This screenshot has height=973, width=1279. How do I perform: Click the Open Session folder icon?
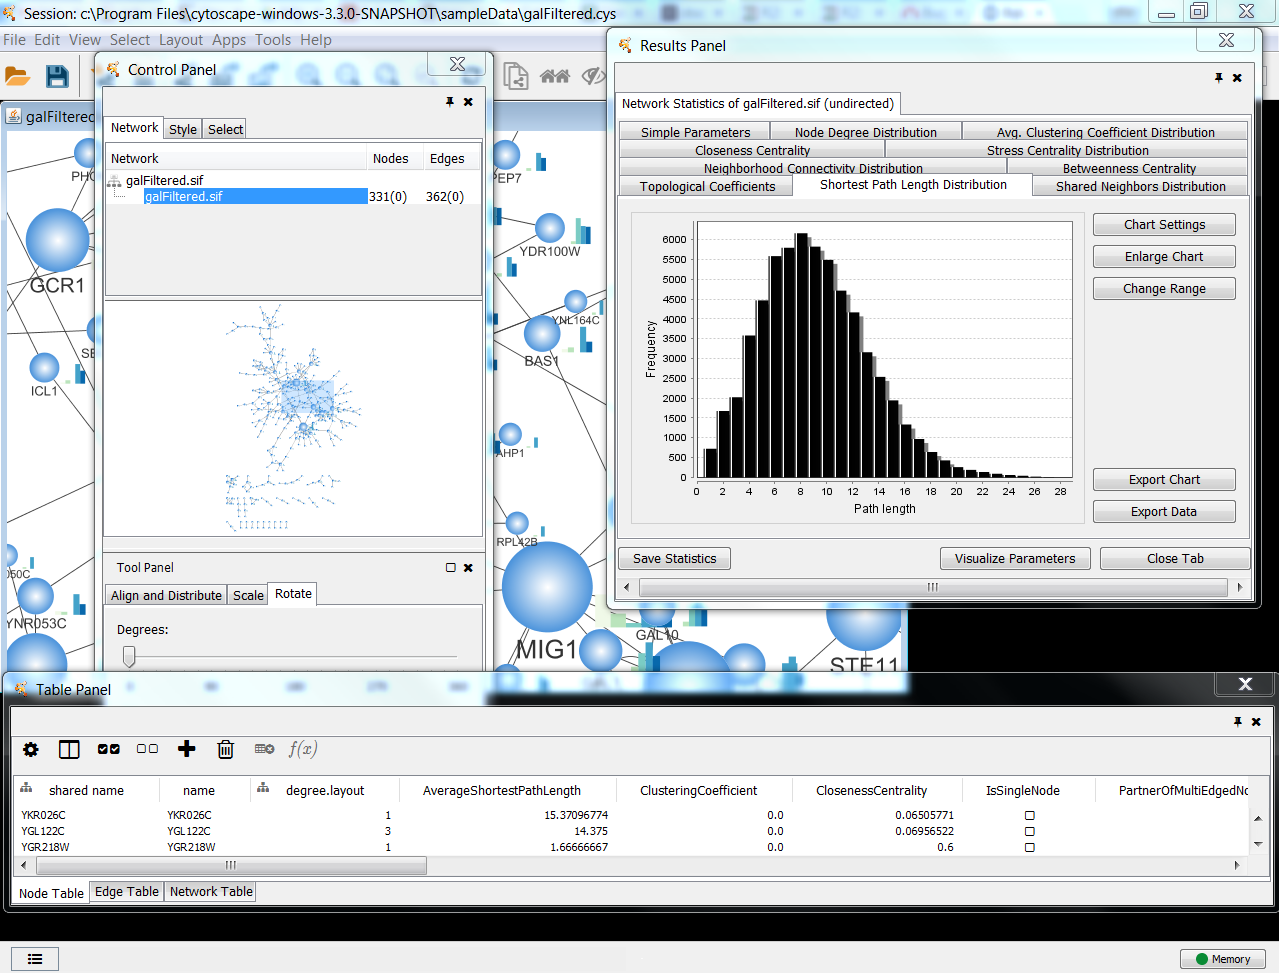tap(17, 77)
